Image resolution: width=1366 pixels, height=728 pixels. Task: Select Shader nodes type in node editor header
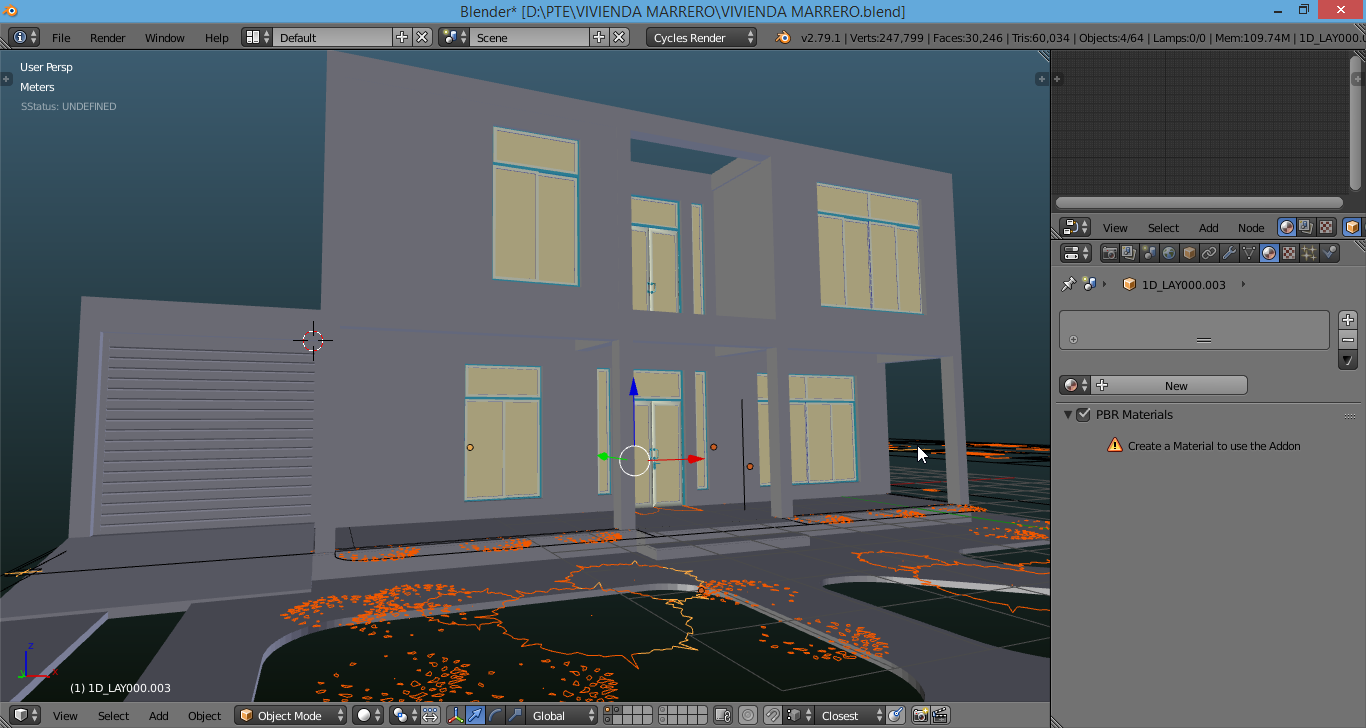pyautogui.click(x=1287, y=227)
